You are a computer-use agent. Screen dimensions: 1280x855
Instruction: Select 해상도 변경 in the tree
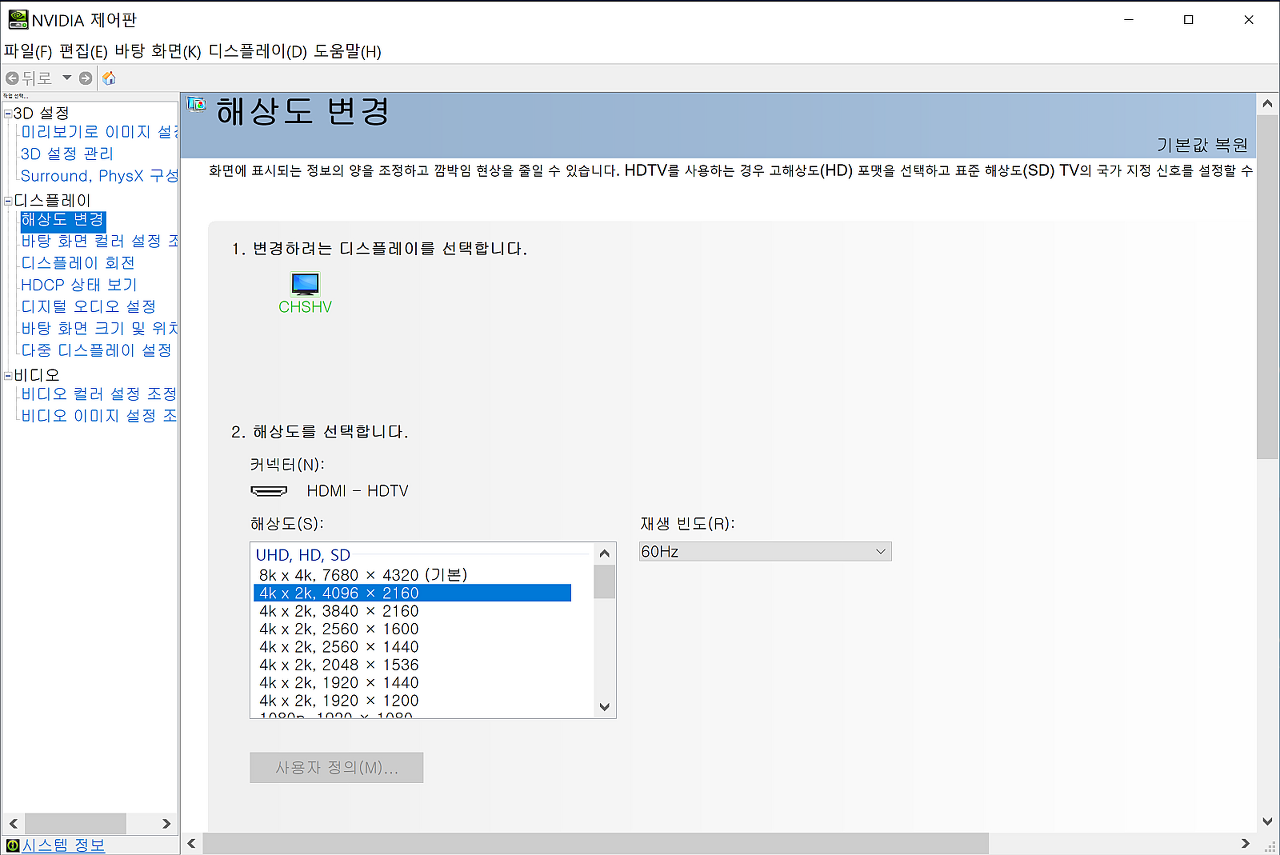(62, 219)
